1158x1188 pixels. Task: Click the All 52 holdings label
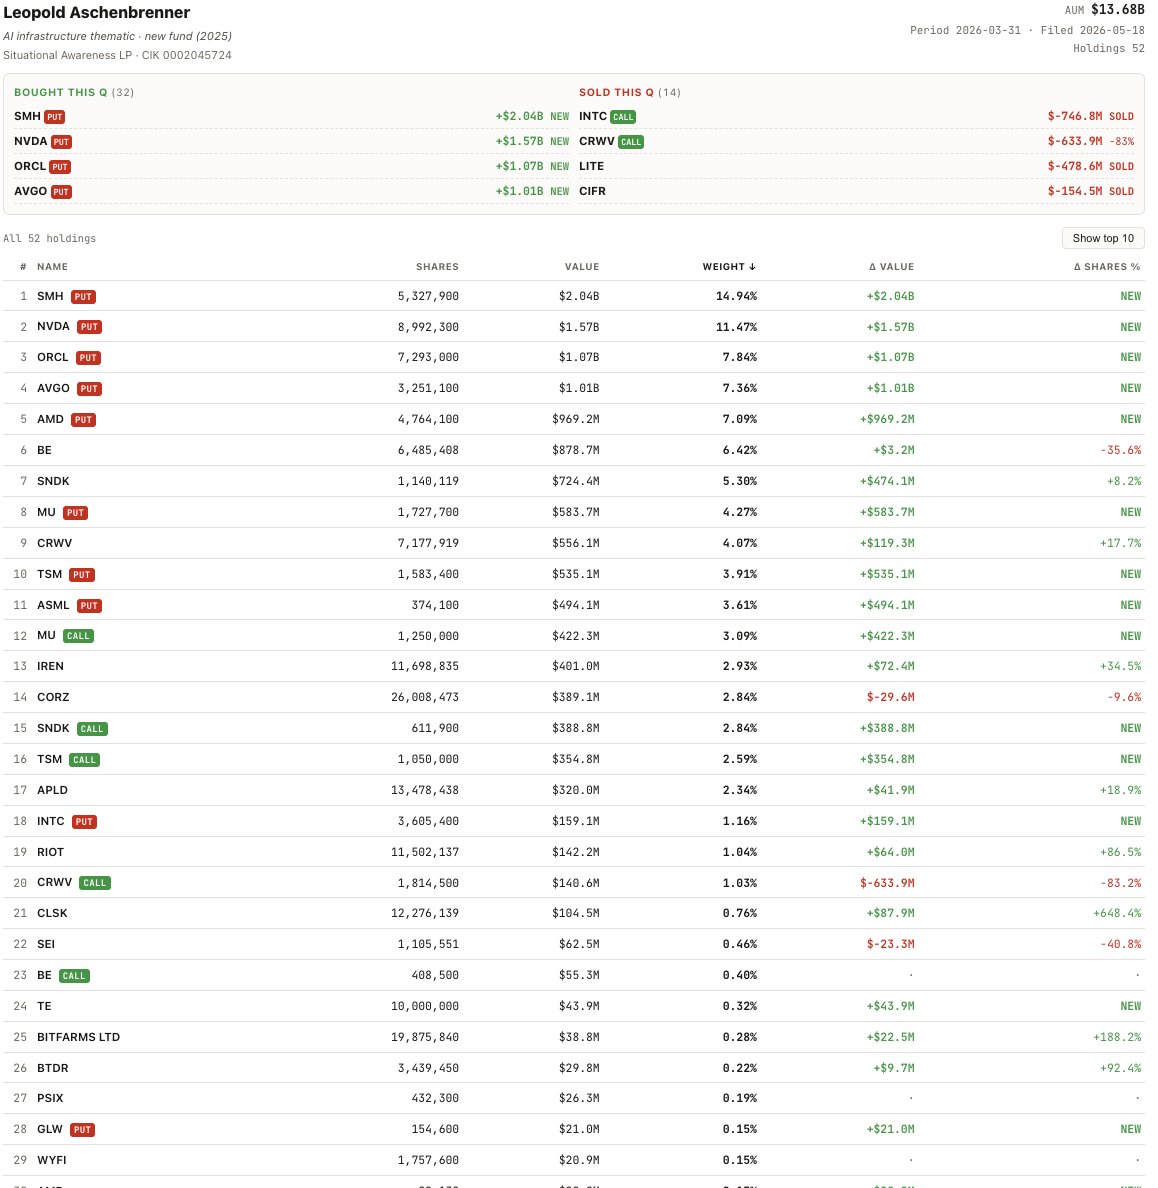49,239
